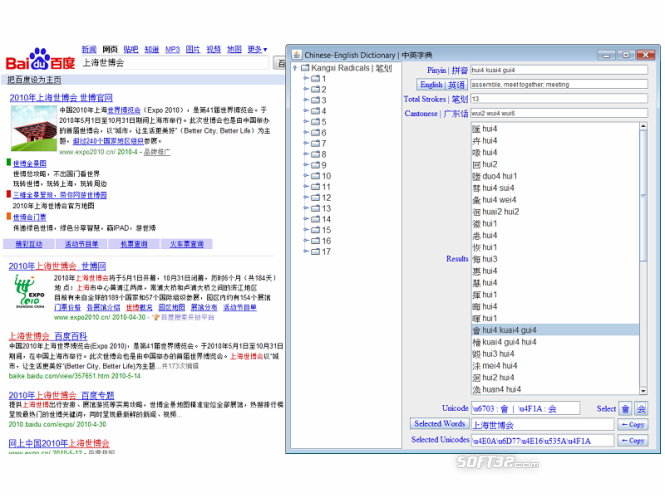Click the Selected Words text field
This screenshot has height=498, width=665.
542,425
